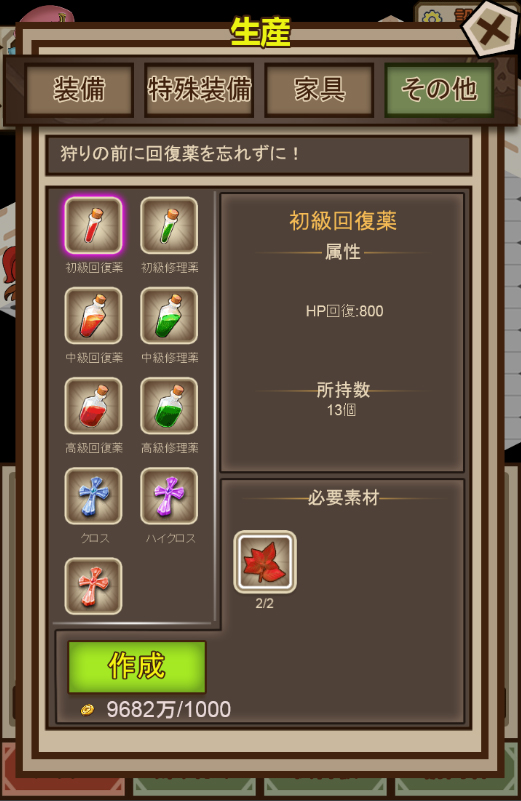Select the 初級修理薬 green potion icon
Viewport: 521px width, 801px height.
click(x=169, y=225)
